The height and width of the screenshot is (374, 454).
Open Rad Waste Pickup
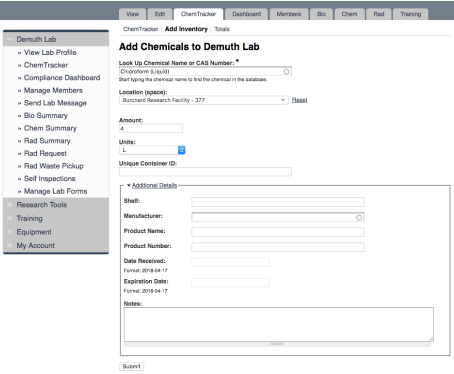point(54,166)
